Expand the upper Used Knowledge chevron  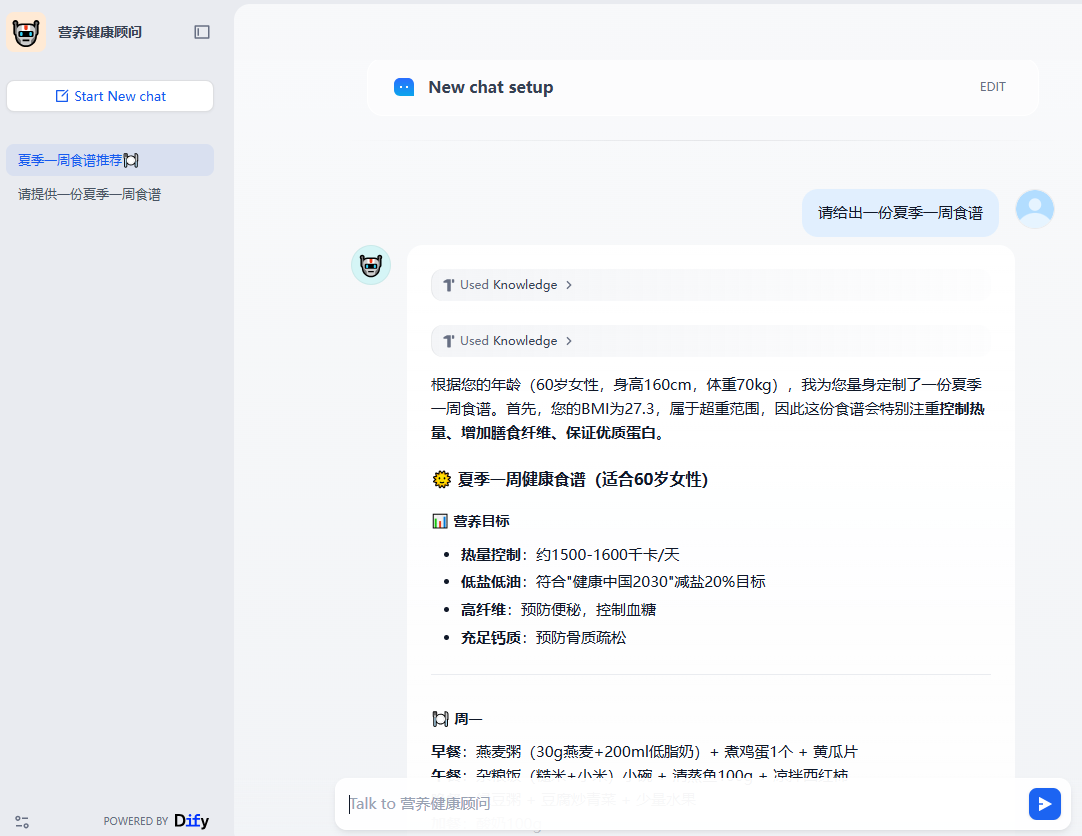pos(569,285)
